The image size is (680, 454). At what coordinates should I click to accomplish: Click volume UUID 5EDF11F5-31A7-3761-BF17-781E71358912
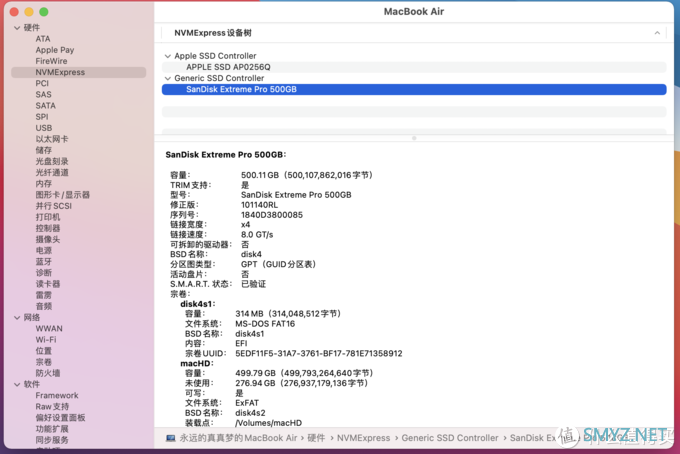click(x=319, y=354)
